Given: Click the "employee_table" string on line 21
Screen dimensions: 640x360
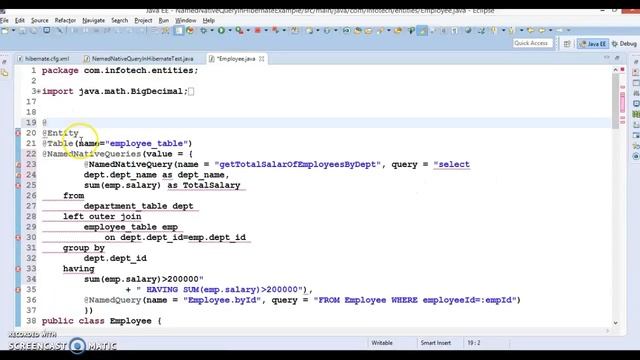Looking at the screenshot, I should click(x=147, y=144).
